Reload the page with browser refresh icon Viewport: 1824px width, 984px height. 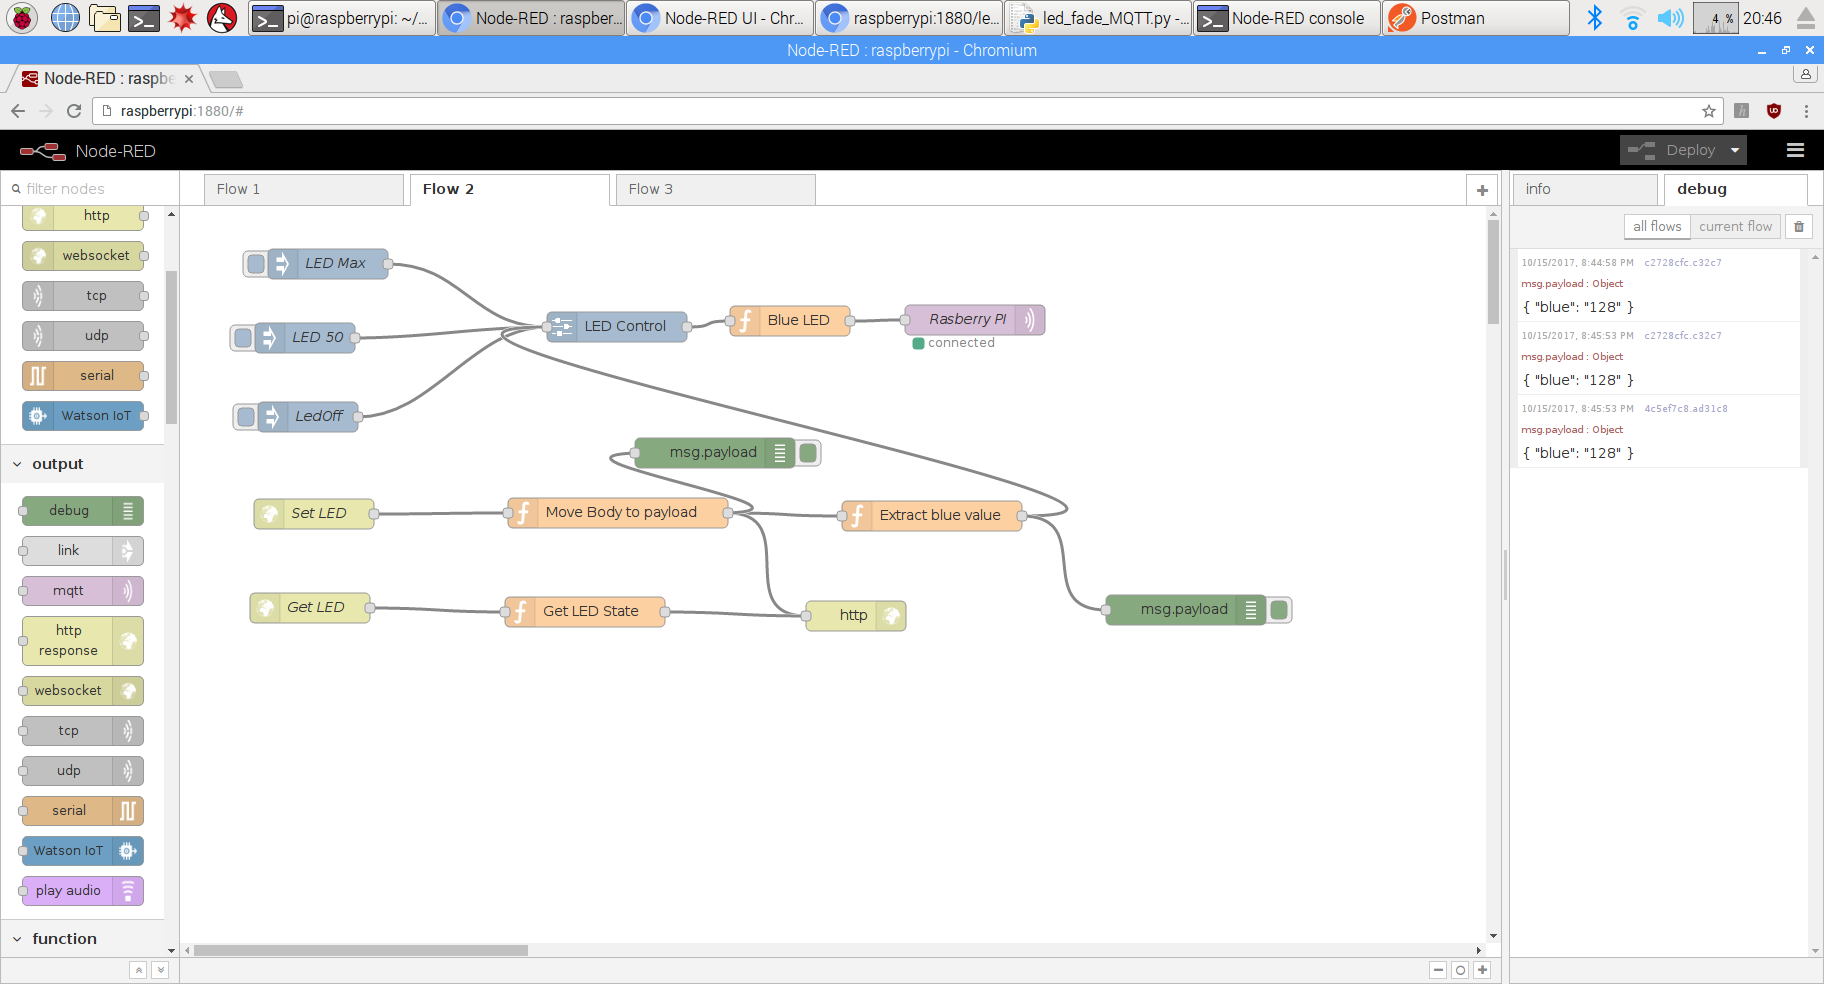tap(74, 111)
